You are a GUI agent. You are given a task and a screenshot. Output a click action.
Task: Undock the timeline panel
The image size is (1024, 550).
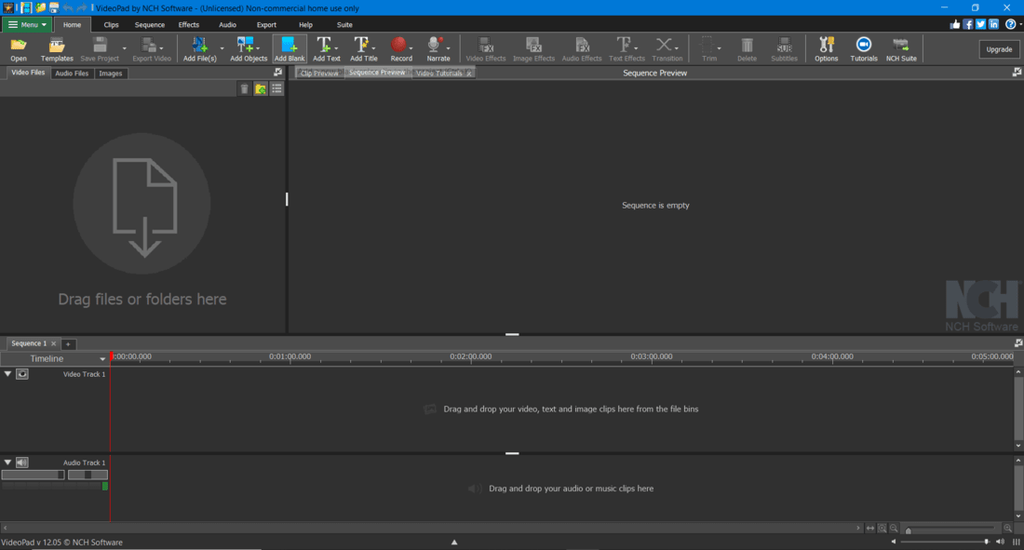click(1018, 343)
